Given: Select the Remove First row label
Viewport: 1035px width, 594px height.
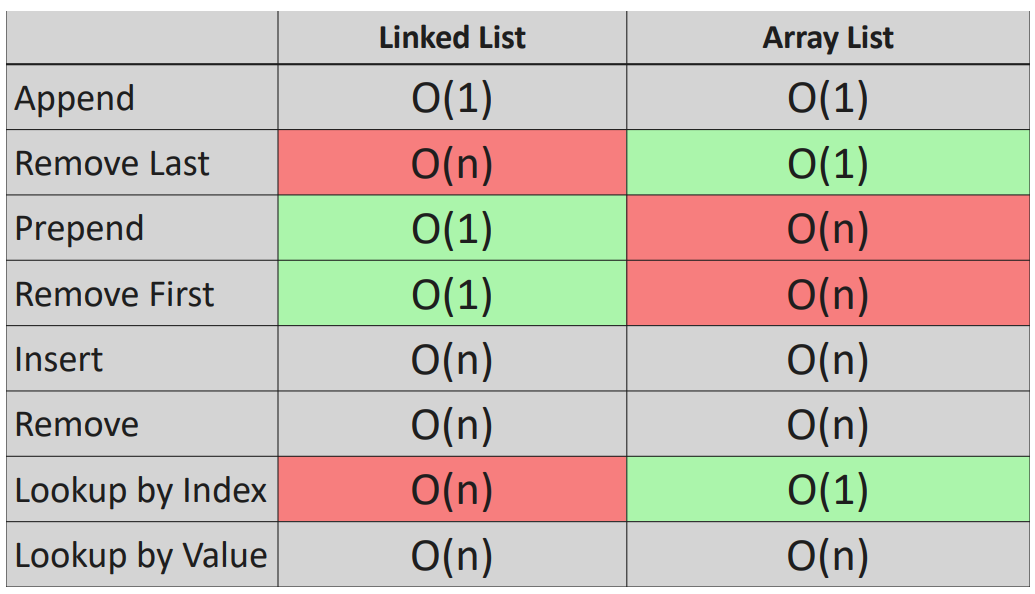Looking at the screenshot, I should (114, 294).
